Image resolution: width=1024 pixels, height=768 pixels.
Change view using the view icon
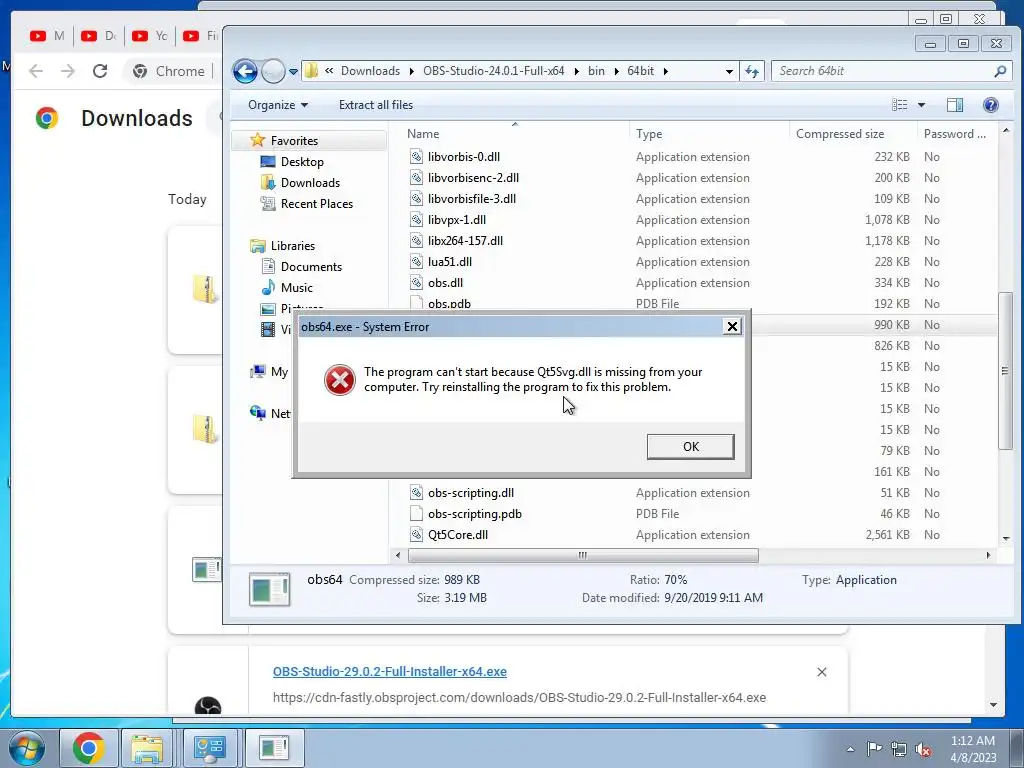[900, 104]
